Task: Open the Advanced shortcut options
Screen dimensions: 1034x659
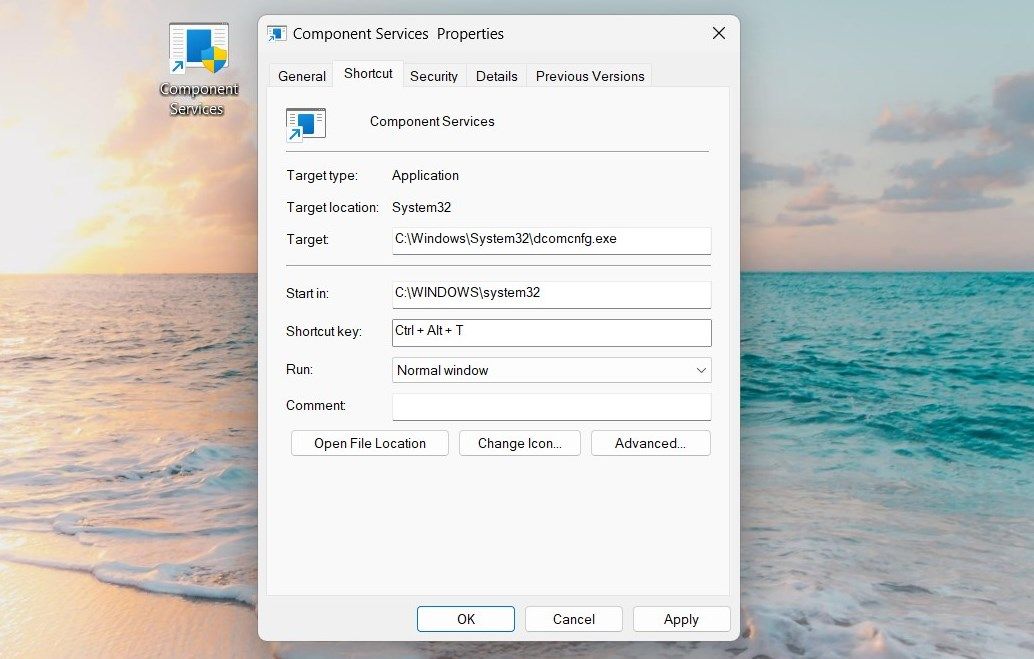Action: pos(650,443)
